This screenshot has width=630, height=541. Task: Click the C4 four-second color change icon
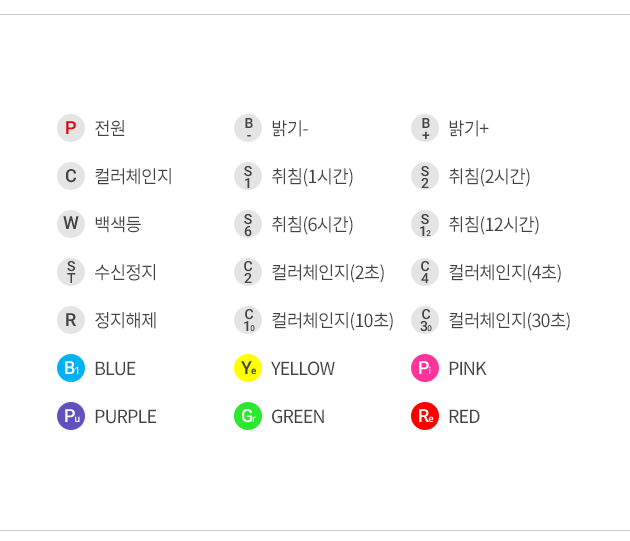tap(425, 272)
